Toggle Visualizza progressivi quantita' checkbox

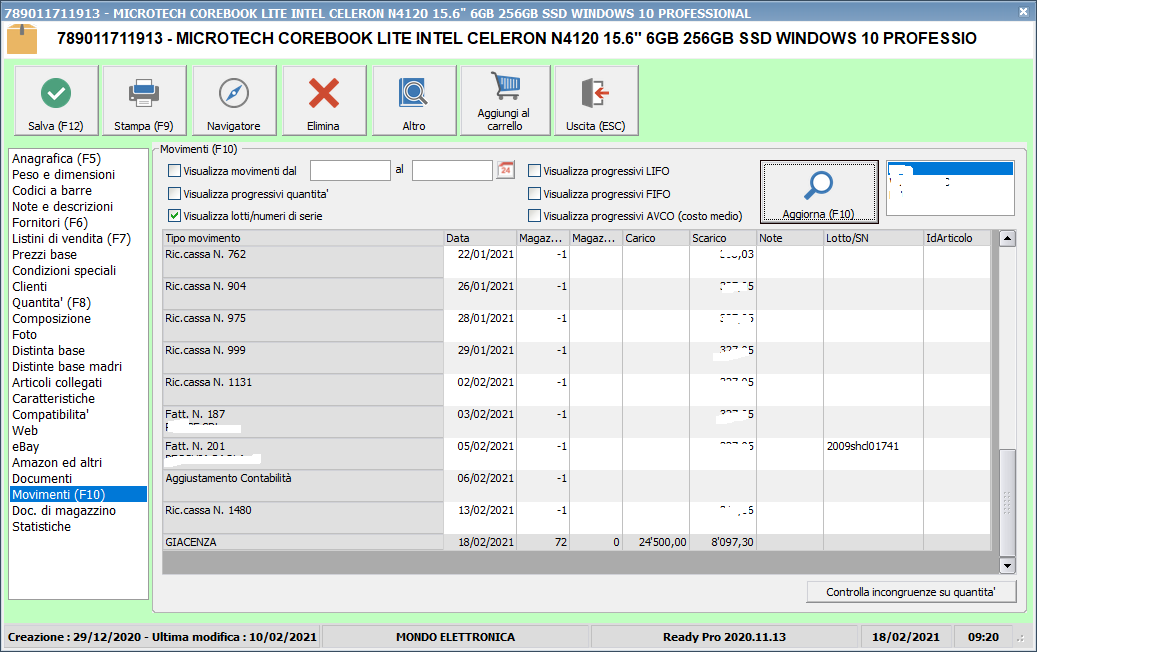(174, 193)
